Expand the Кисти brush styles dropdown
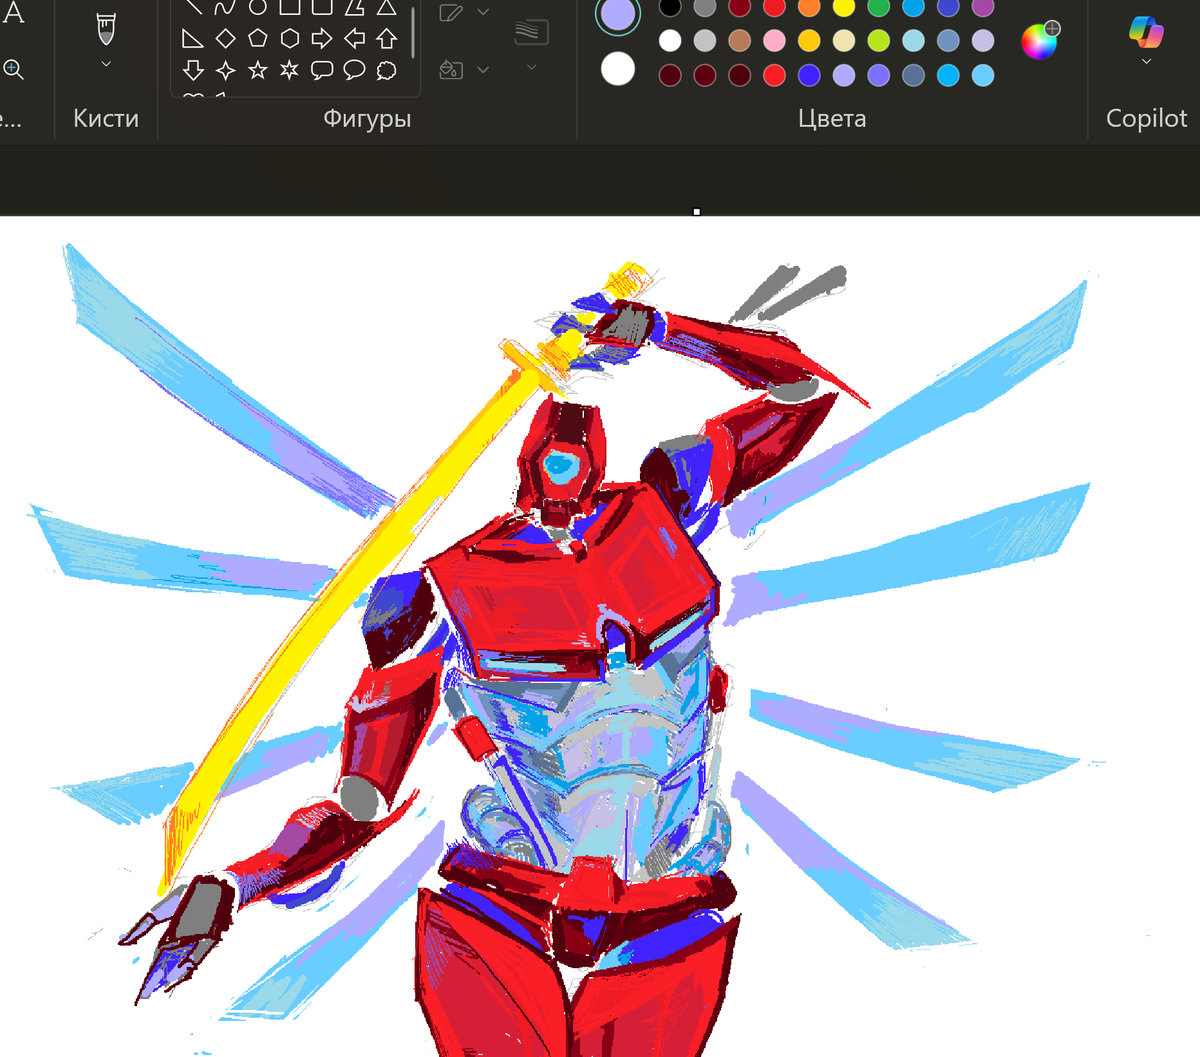 point(105,62)
